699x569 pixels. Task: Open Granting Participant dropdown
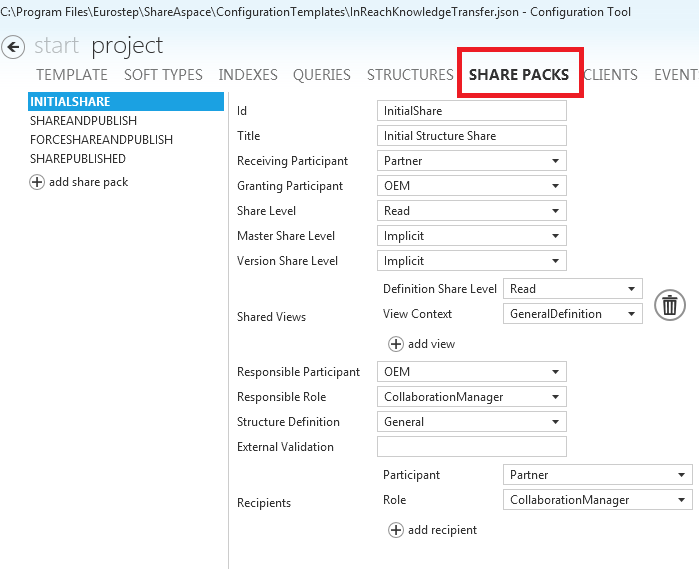(472, 186)
